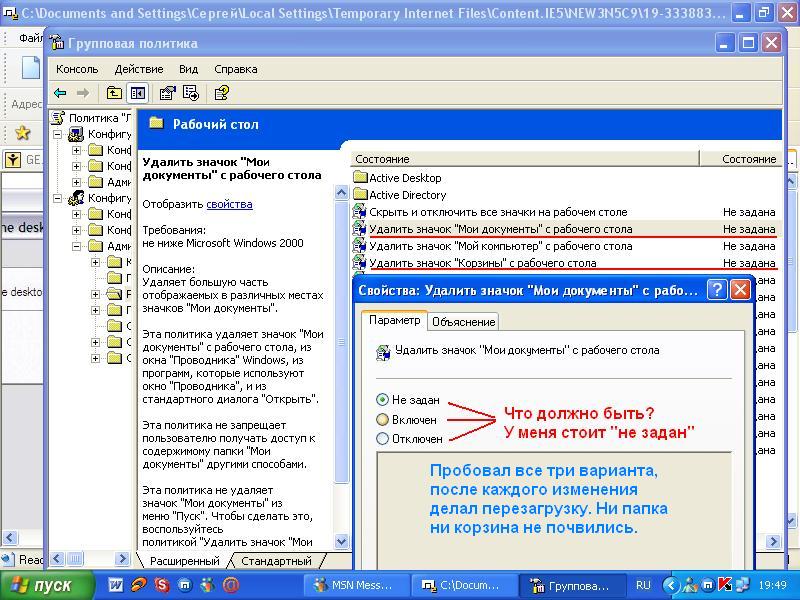Click the star favorites icon in background window
The height and width of the screenshot is (600, 800).
coord(22,133)
